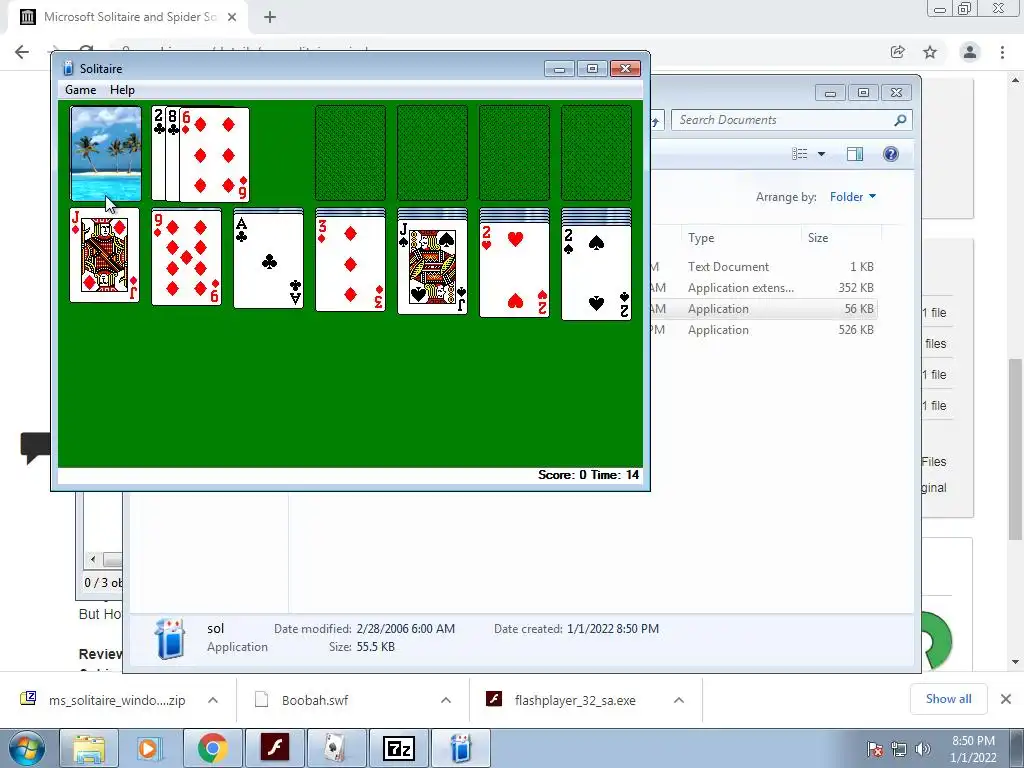The height and width of the screenshot is (768, 1024).
Task: Click the volume speaker tray icon
Action: point(922,749)
